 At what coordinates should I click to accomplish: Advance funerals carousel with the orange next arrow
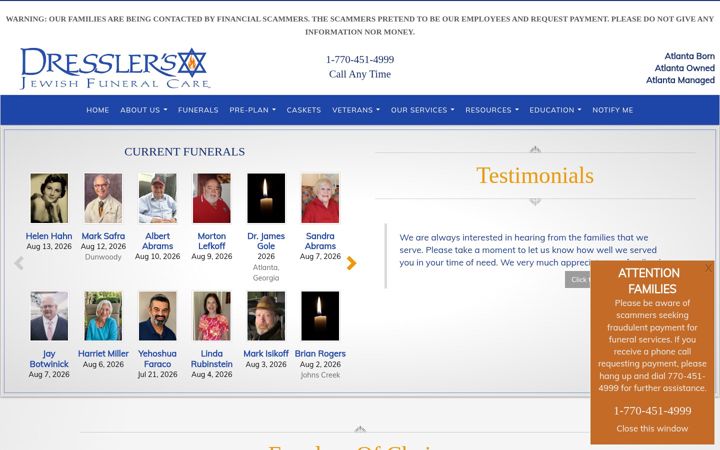[351, 263]
